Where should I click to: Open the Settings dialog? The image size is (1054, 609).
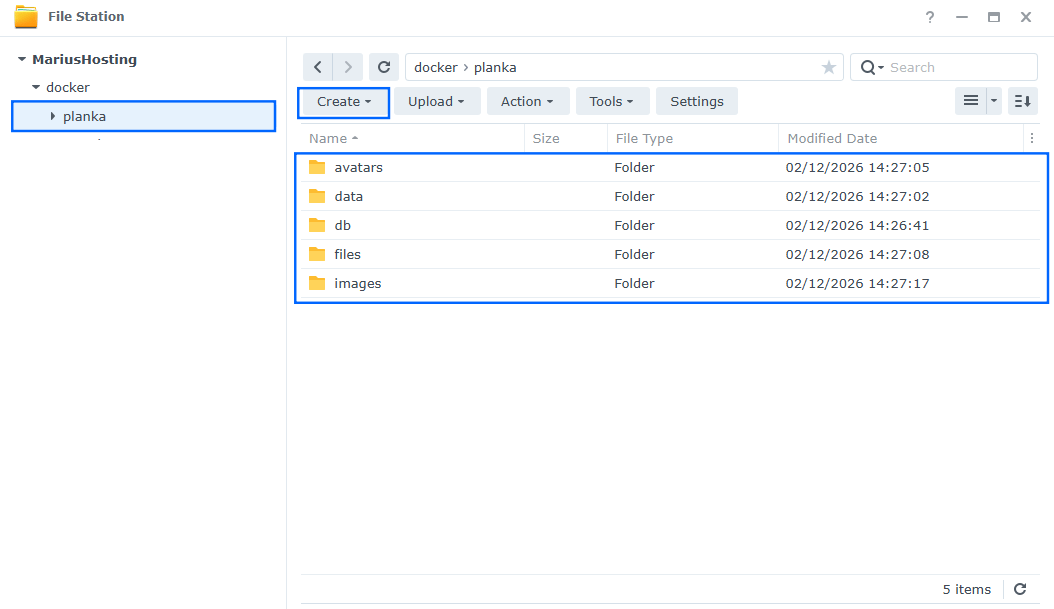(696, 101)
